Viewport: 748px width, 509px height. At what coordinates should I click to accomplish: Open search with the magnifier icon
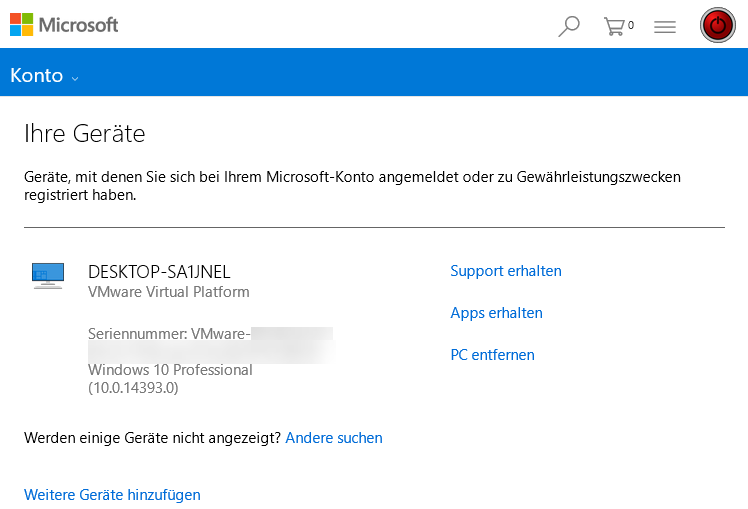[x=569, y=26]
